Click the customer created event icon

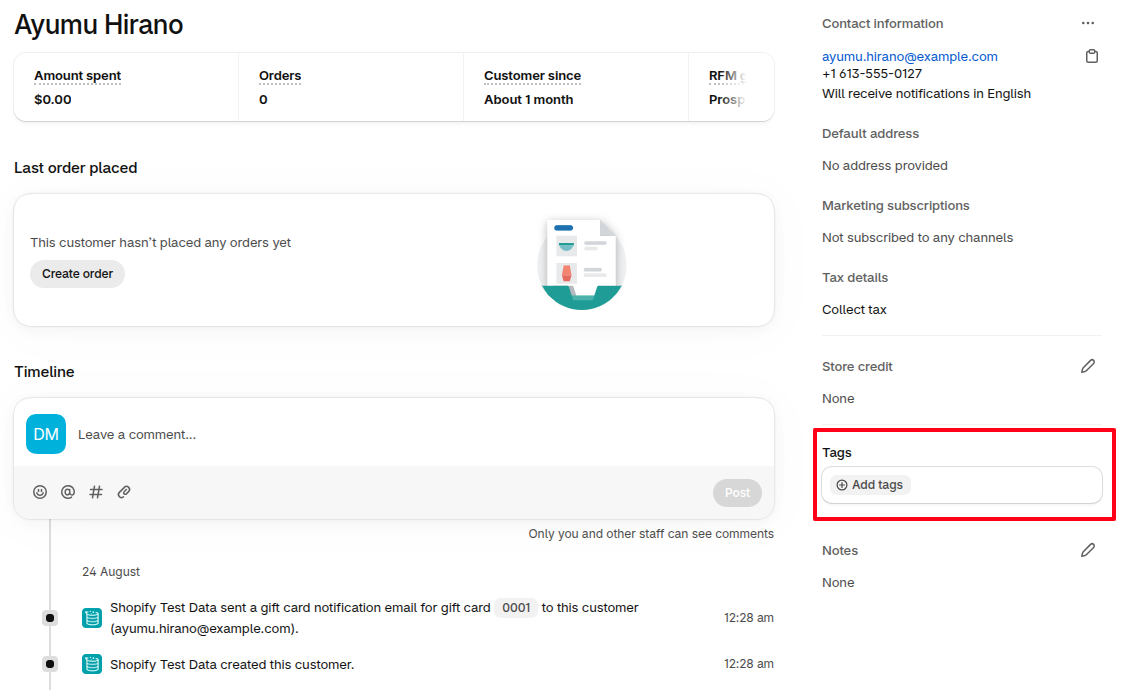tap(92, 664)
